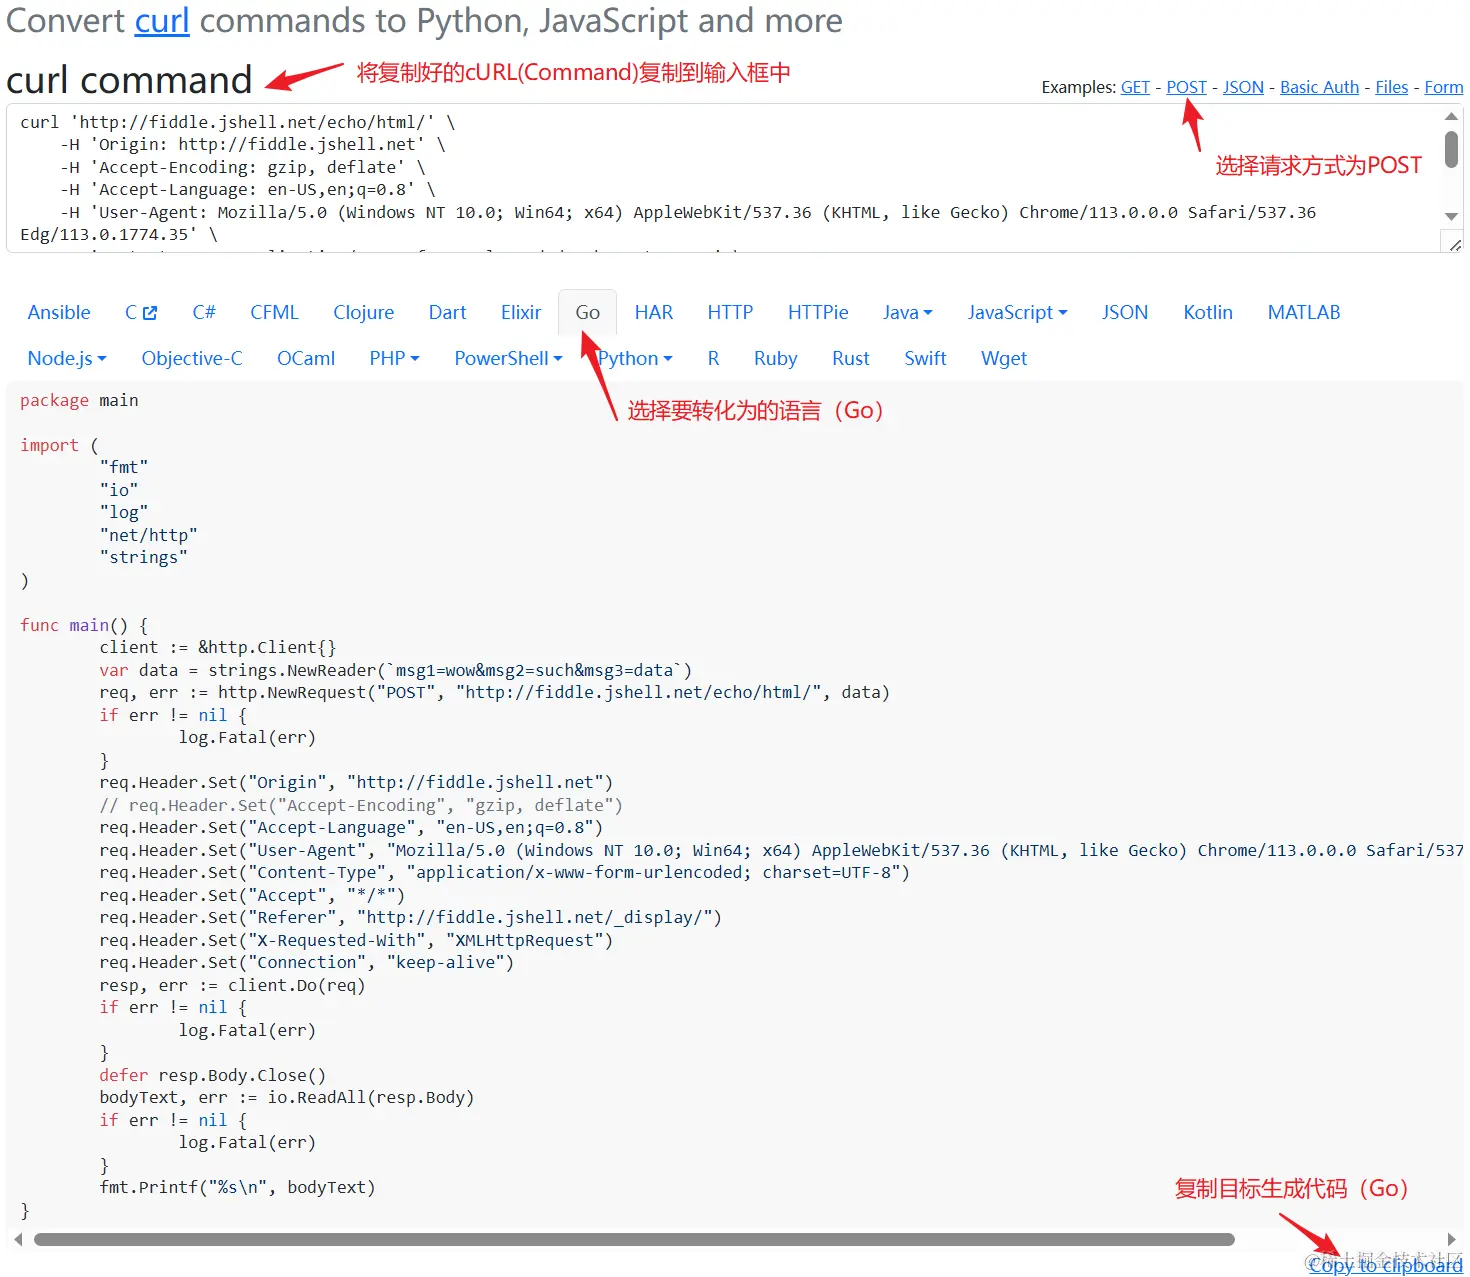Click the textarea scroll up arrow
The image size is (1470, 1277).
click(1451, 117)
